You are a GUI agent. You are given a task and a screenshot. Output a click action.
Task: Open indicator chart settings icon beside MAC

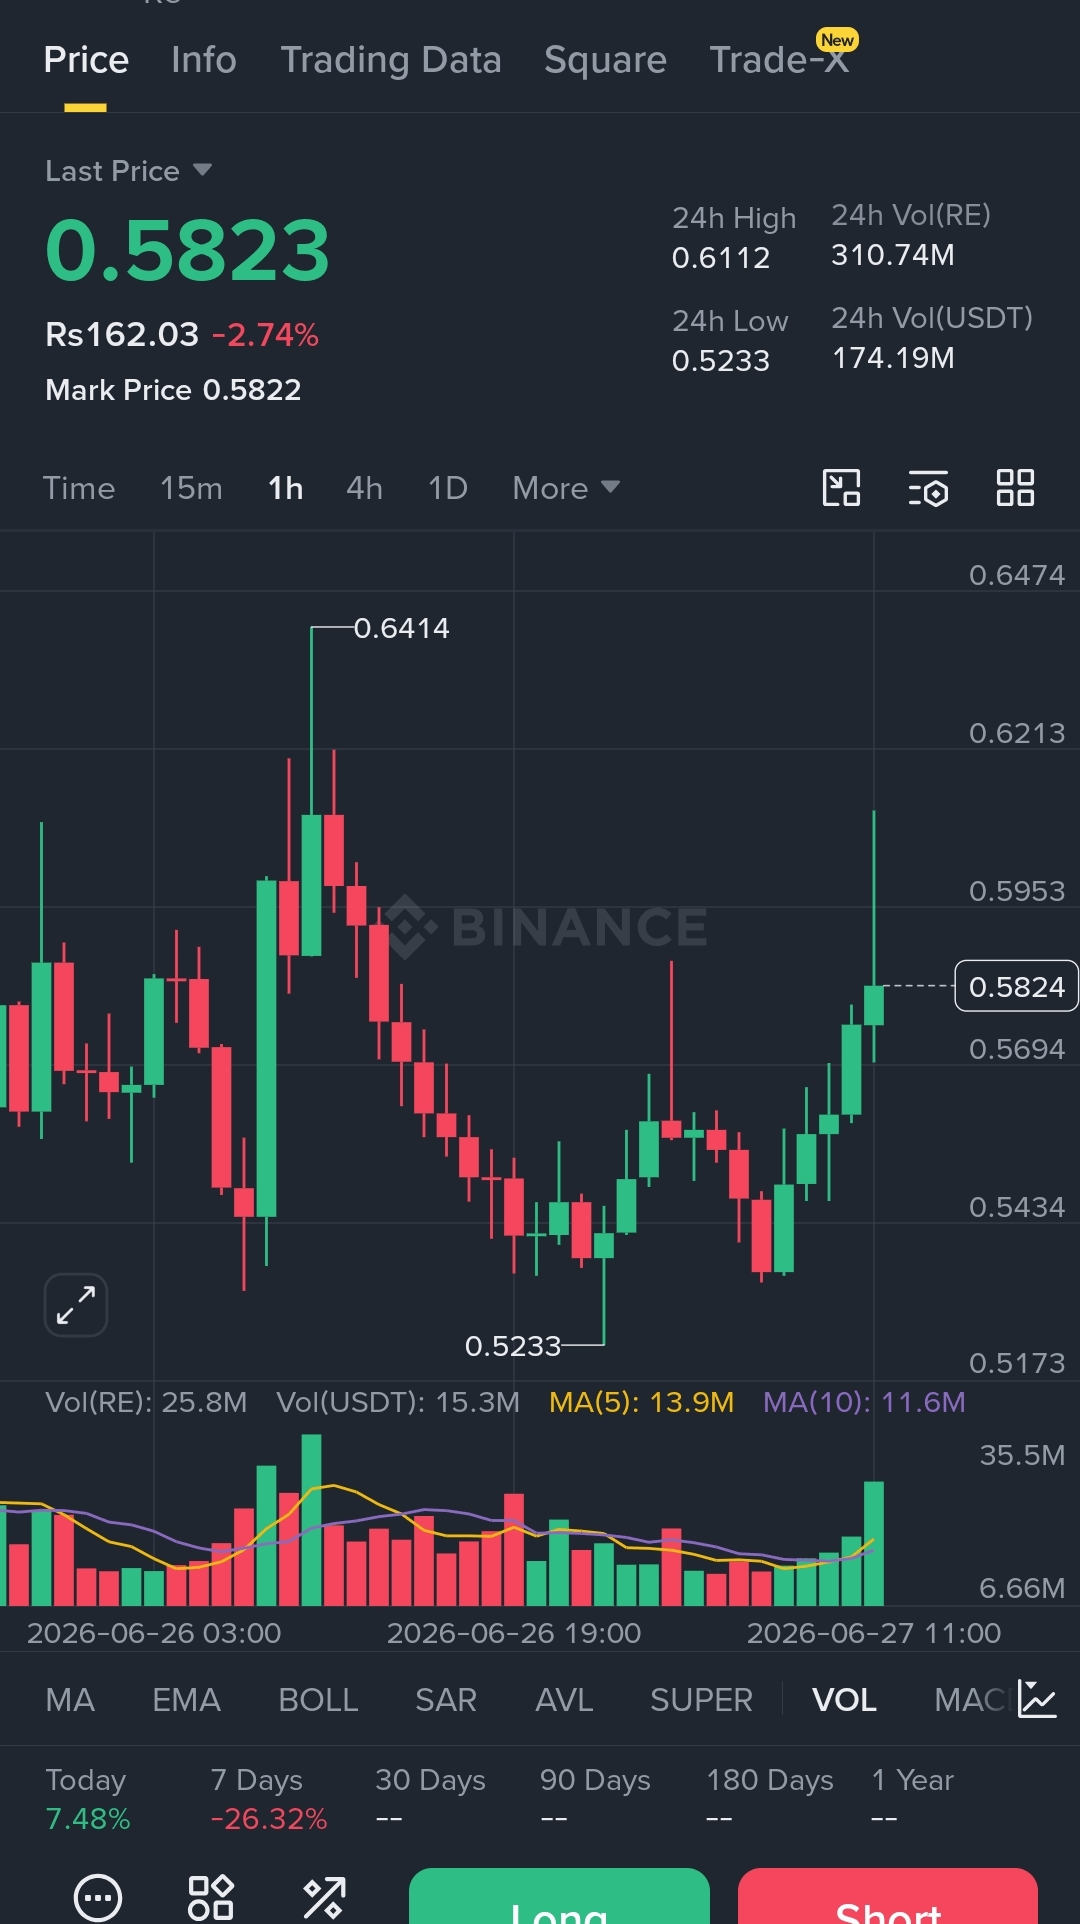(1037, 1699)
